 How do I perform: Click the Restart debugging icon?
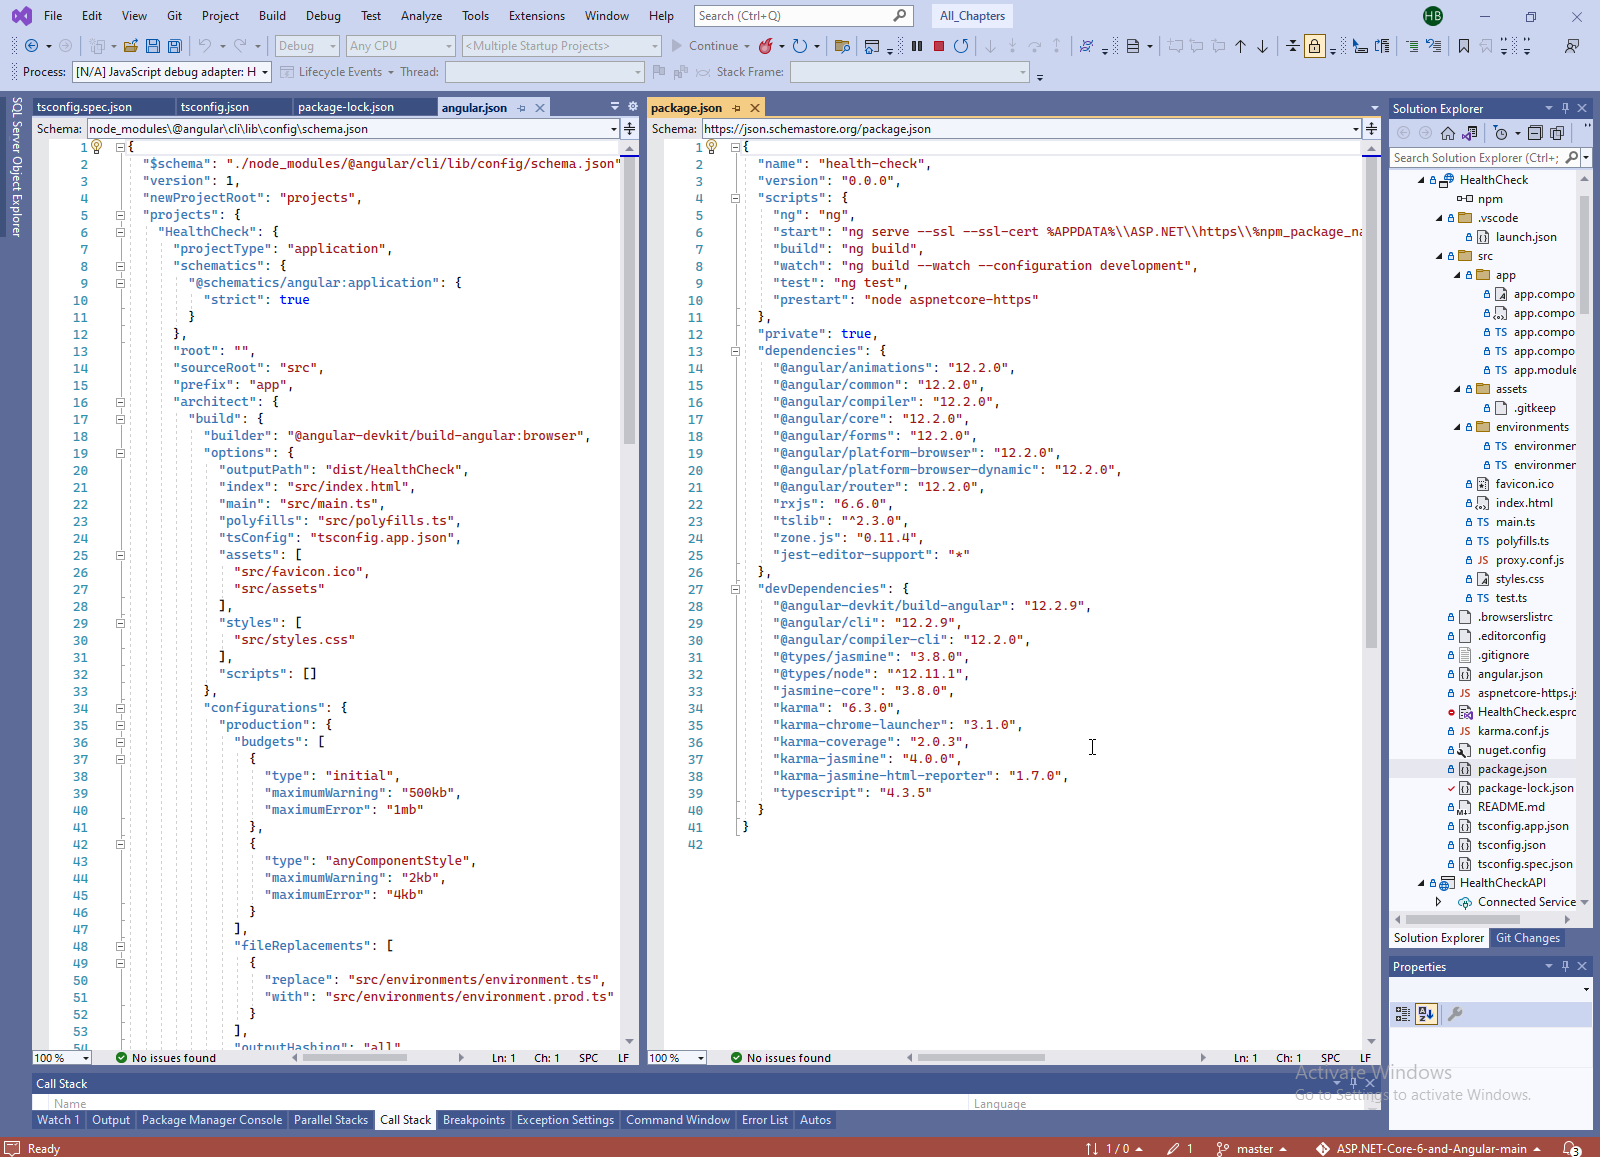pyautogui.click(x=960, y=46)
